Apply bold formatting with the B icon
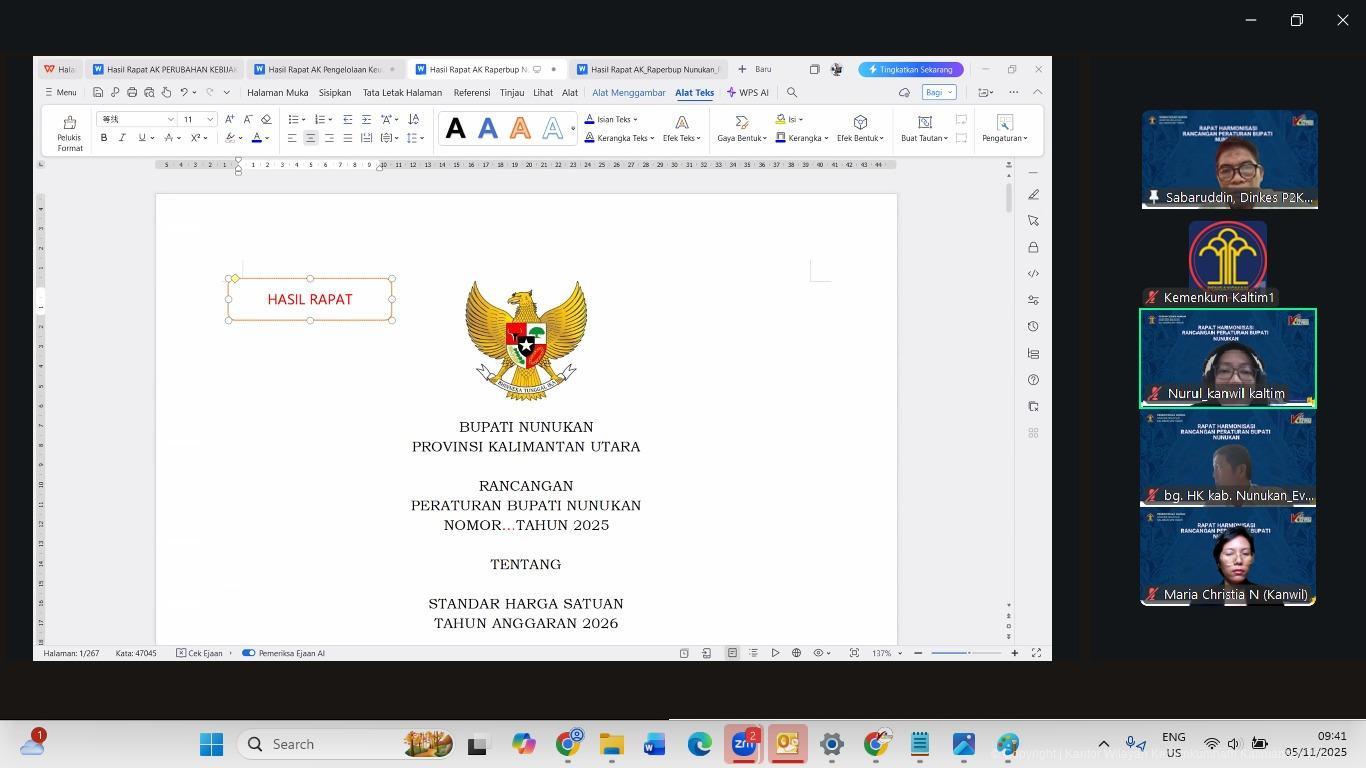This screenshot has height=768, width=1366. tap(104, 138)
